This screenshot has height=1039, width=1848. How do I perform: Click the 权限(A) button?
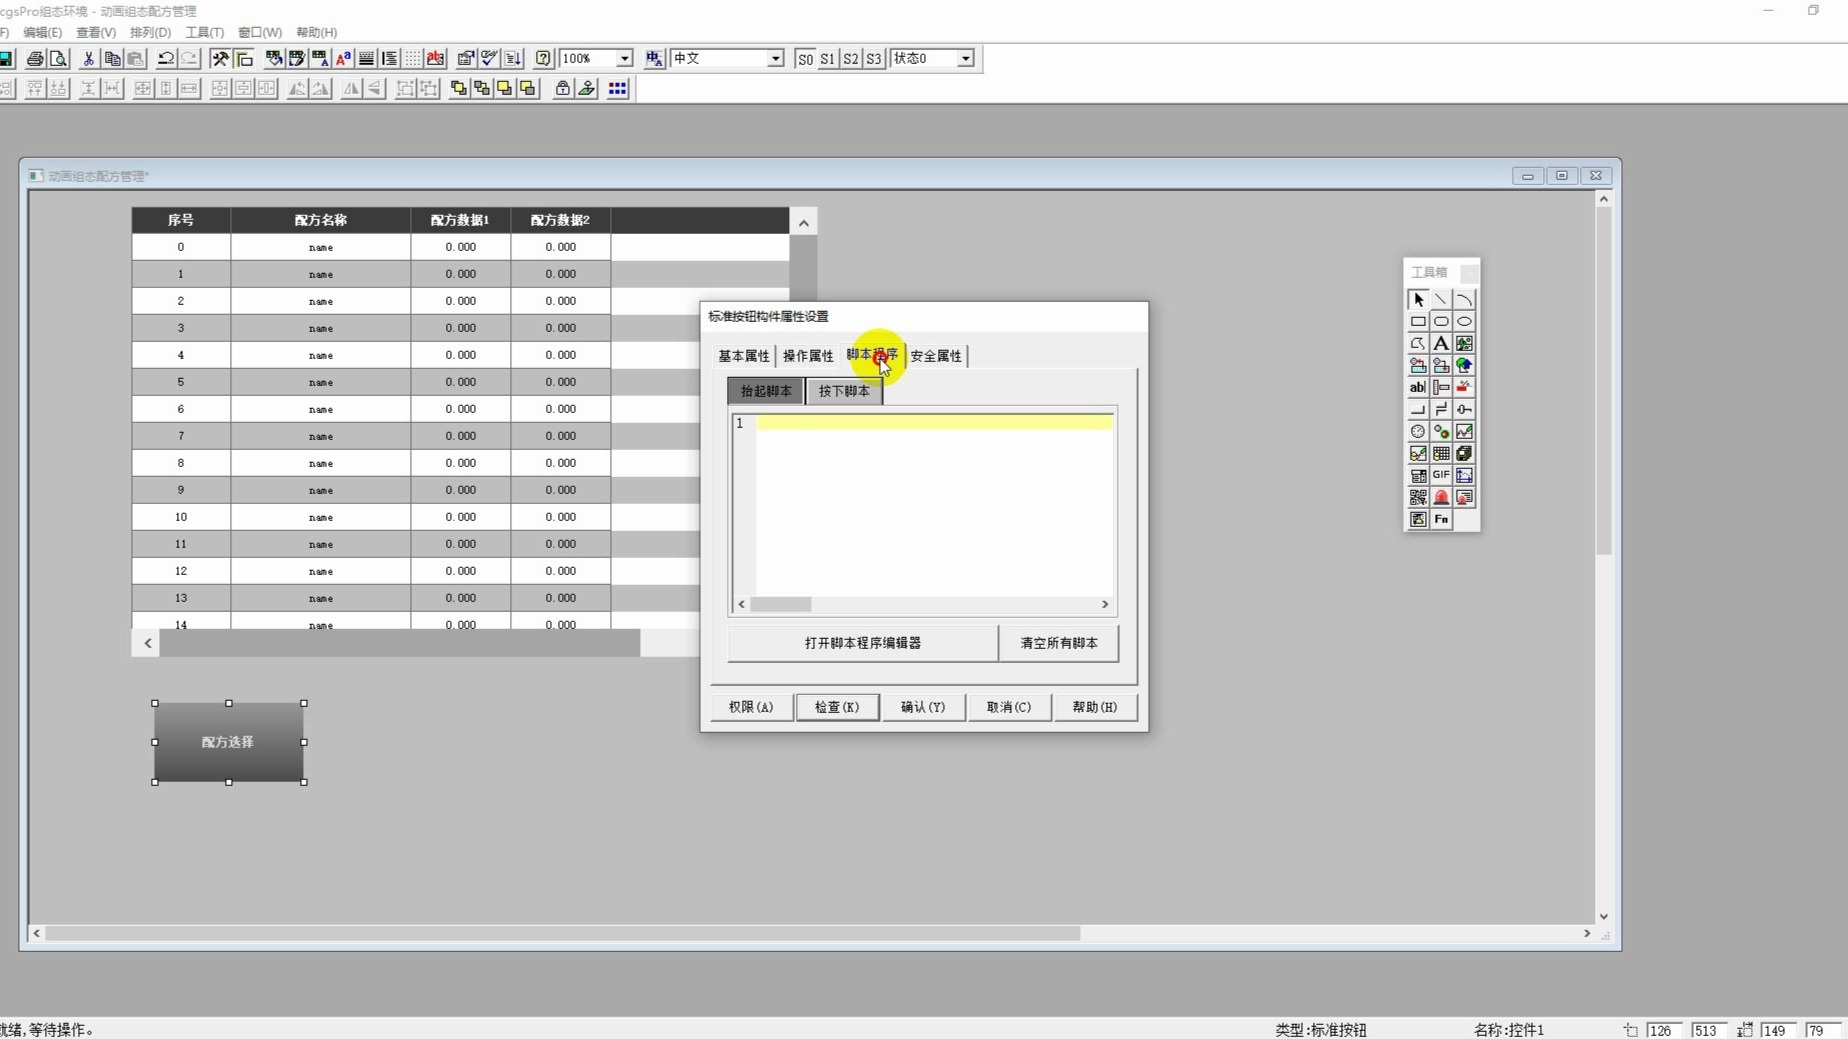coord(751,707)
